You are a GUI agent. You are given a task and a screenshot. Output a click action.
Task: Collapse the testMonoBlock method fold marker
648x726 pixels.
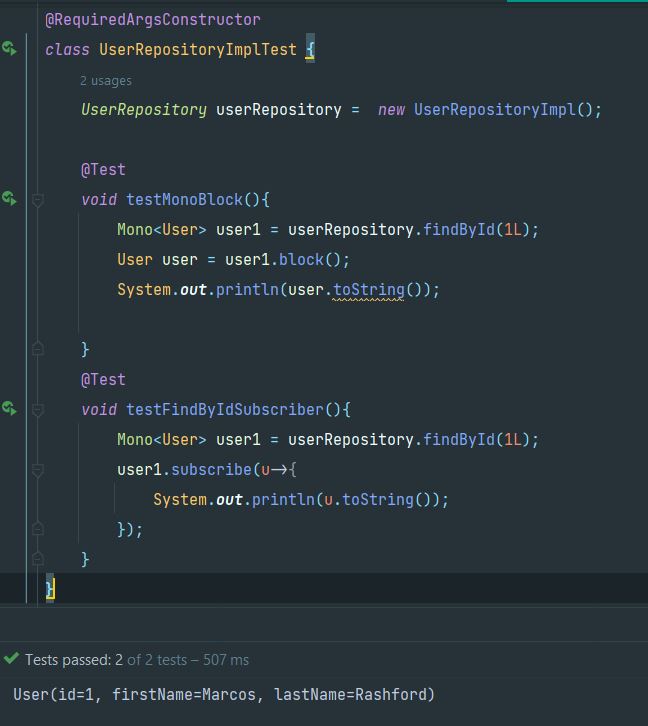[x=38, y=200]
